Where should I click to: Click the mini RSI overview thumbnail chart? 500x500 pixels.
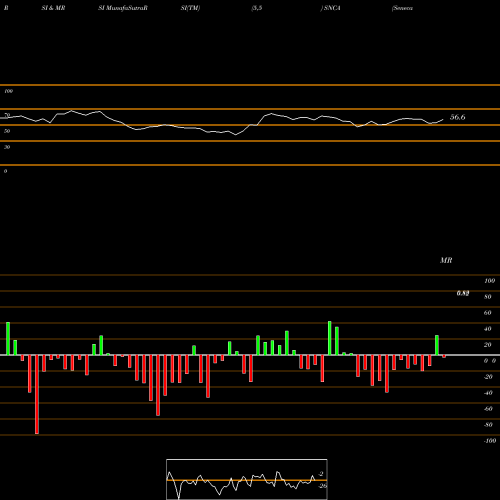[247, 479]
